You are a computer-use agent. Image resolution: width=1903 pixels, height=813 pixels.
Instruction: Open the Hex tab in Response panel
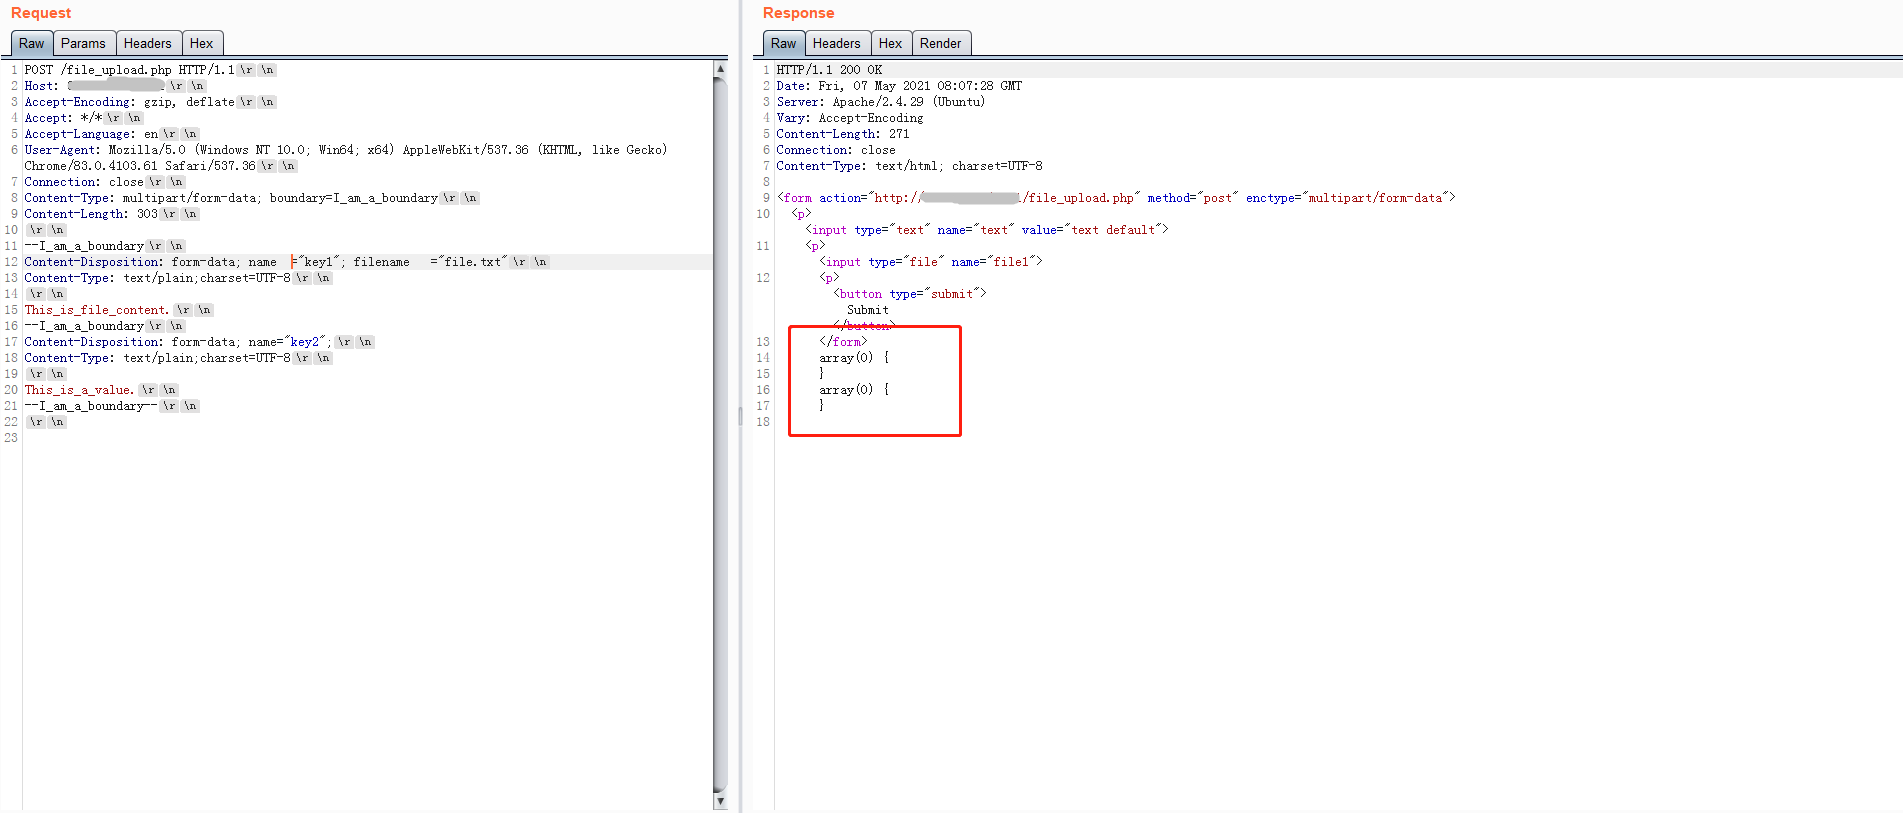890,43
